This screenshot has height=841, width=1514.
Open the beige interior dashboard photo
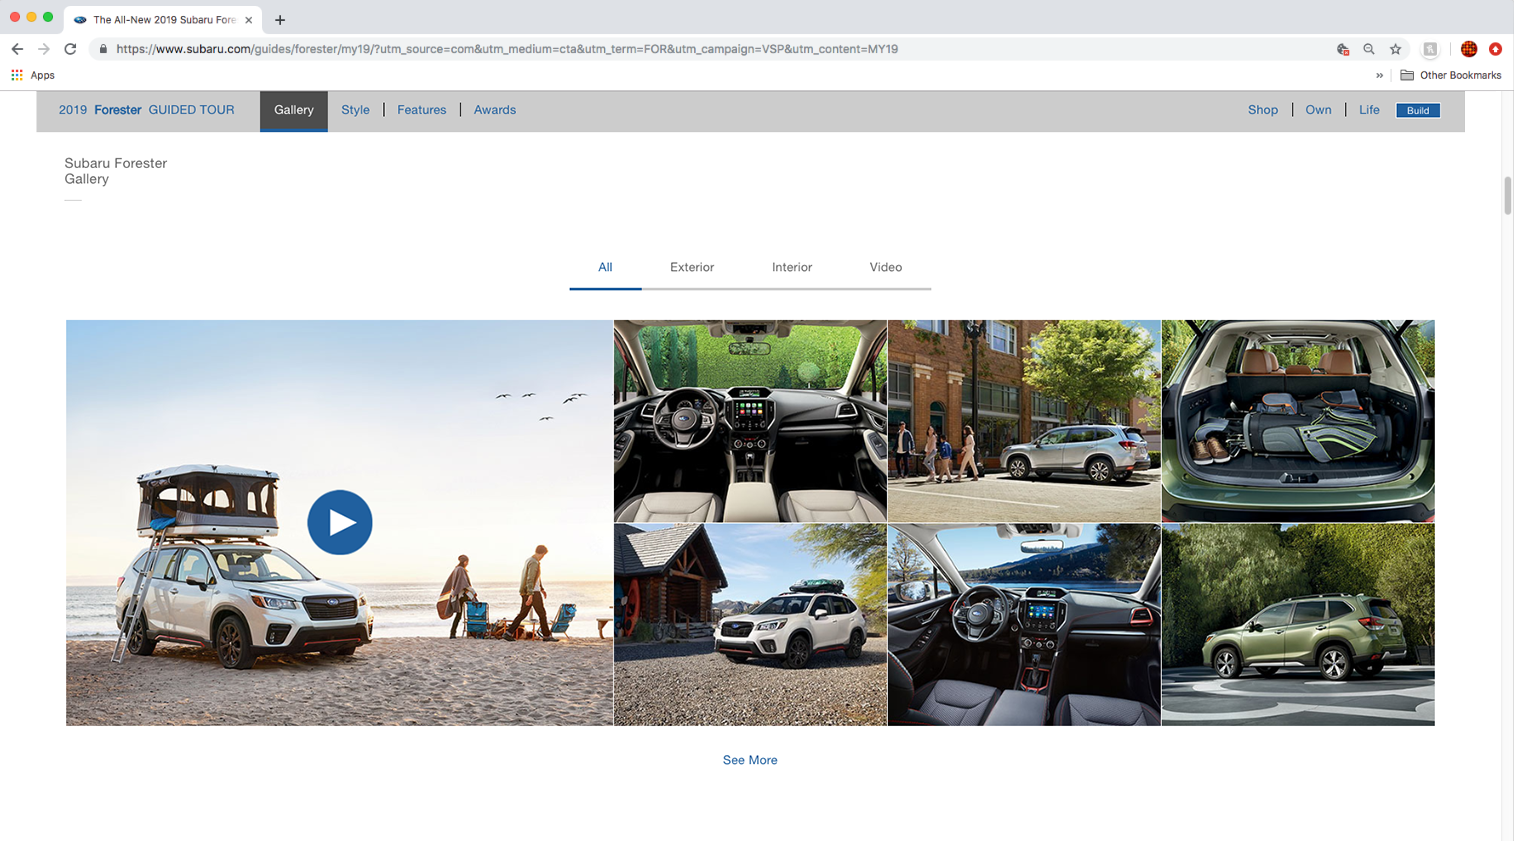[x=750, y=421]
